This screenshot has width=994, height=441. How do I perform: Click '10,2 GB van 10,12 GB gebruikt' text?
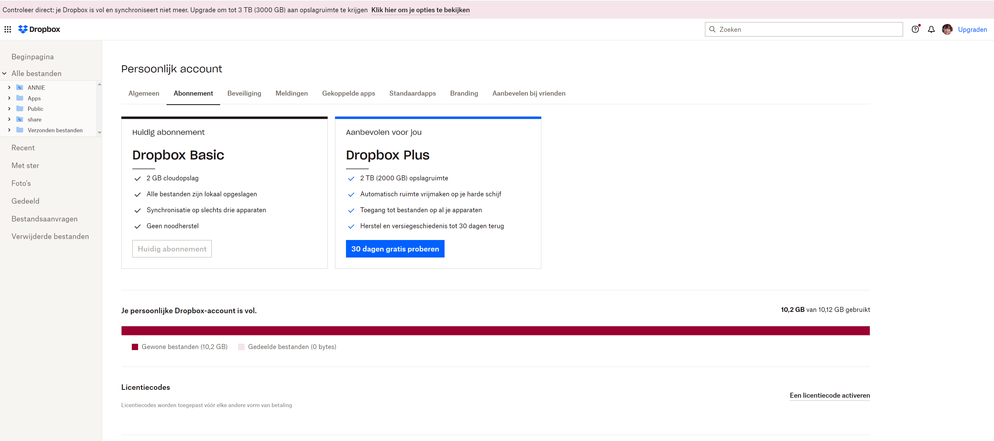pyautogui.click(x=825, y=310)
